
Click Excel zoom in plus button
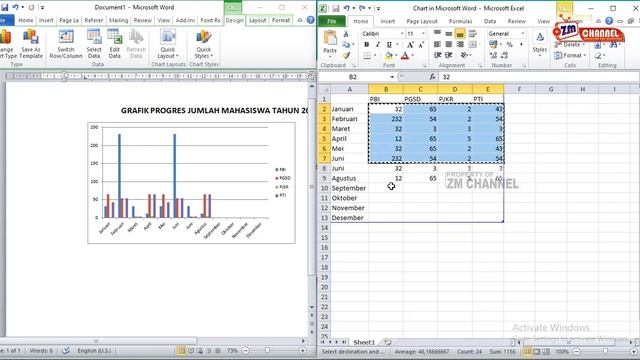pyautogui.click(x=633, y=351)
